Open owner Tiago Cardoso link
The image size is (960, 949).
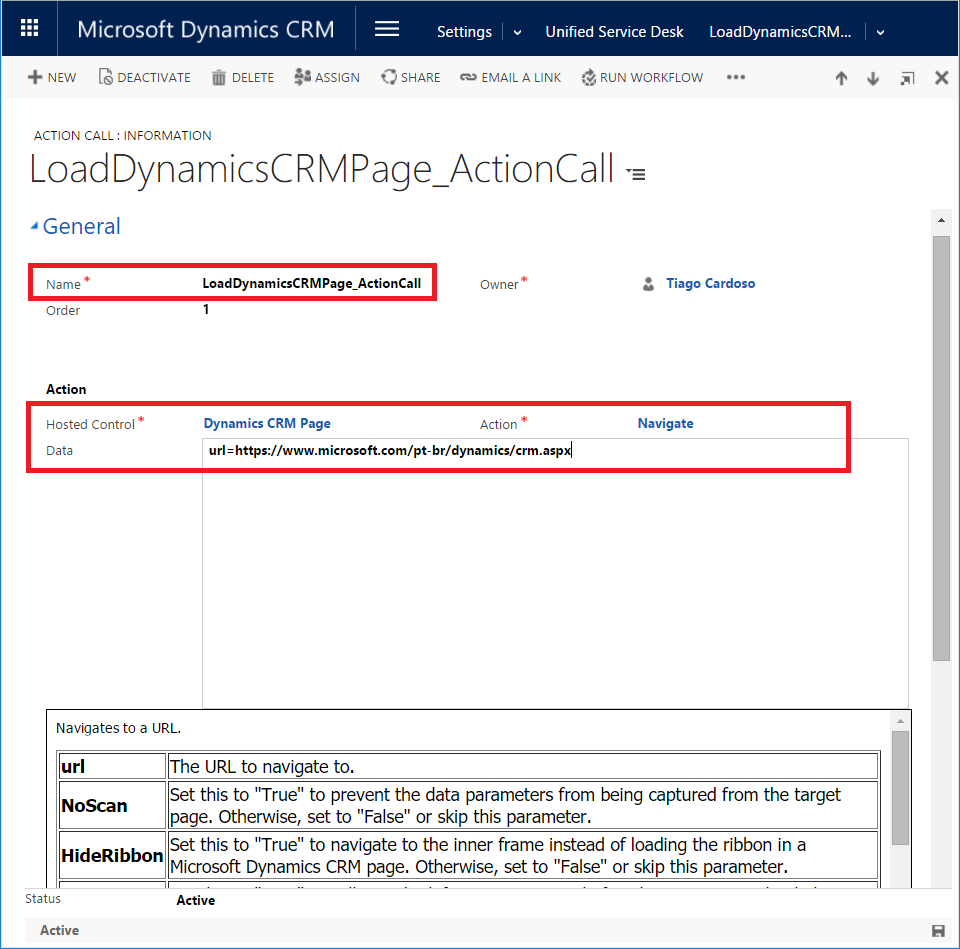pyautogui.click(x=710, y=283)
